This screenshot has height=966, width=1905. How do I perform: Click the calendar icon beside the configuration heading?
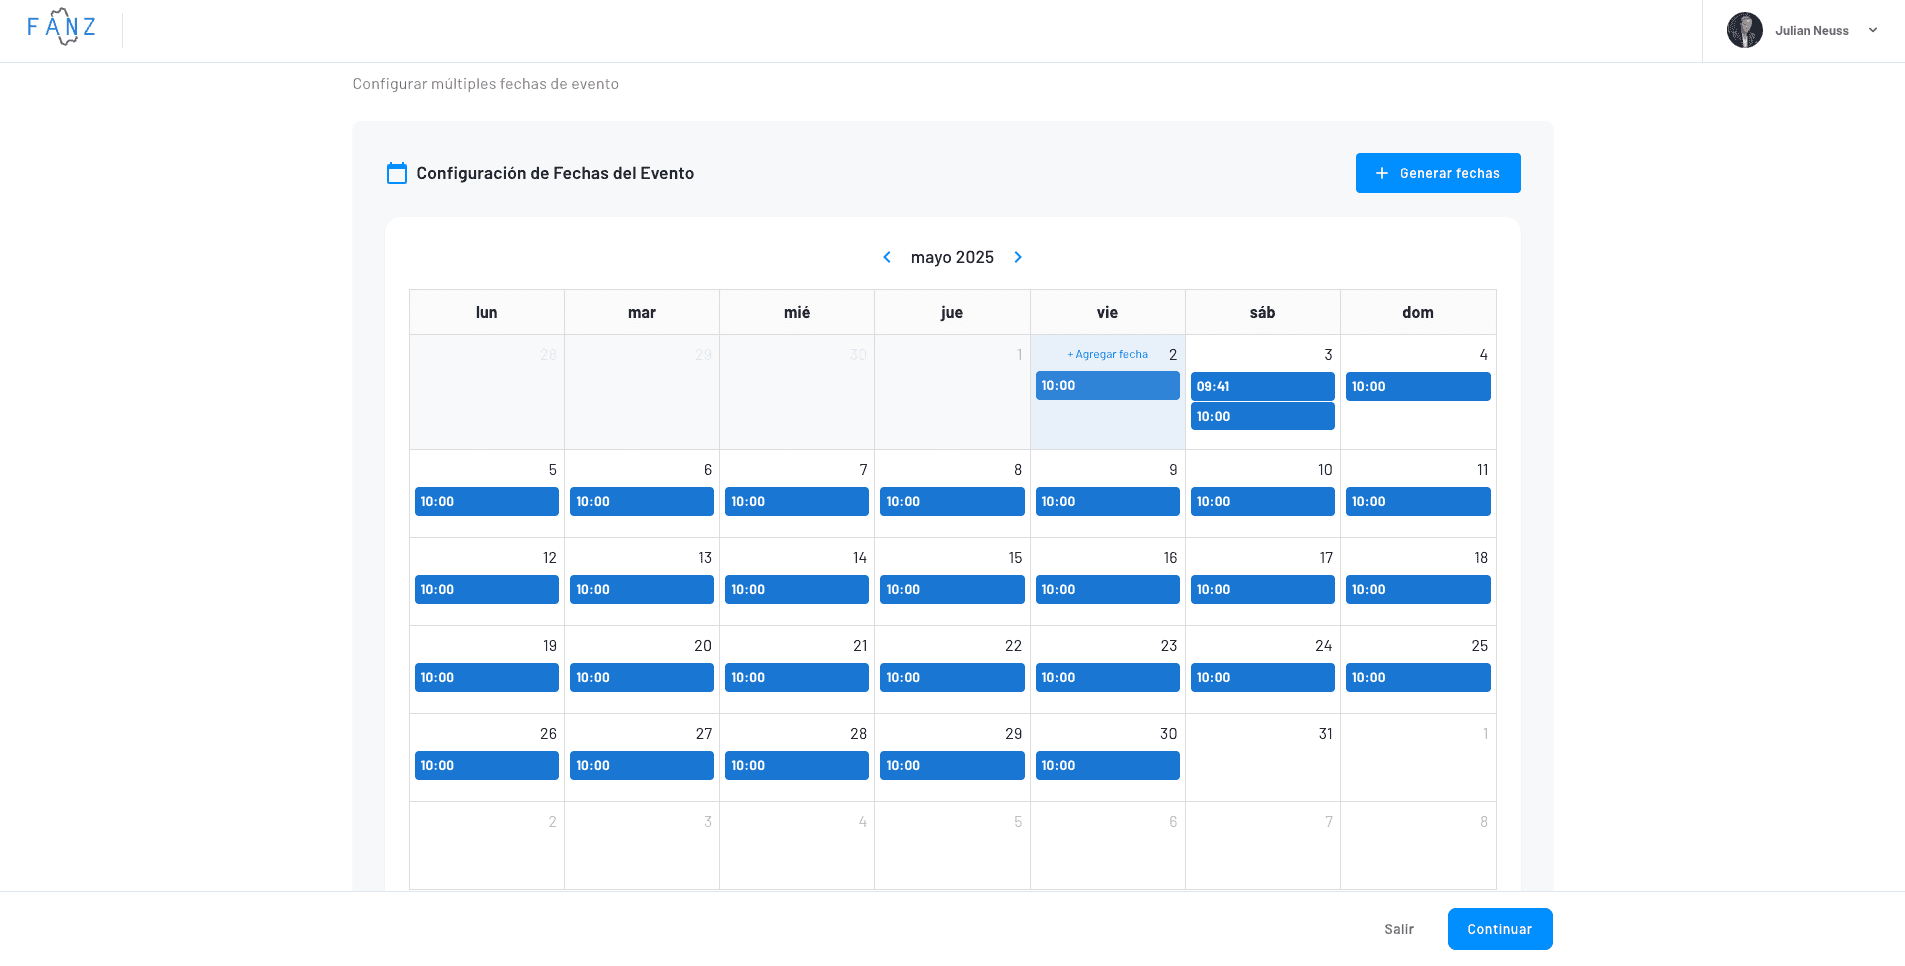click(x=397, y=172)
